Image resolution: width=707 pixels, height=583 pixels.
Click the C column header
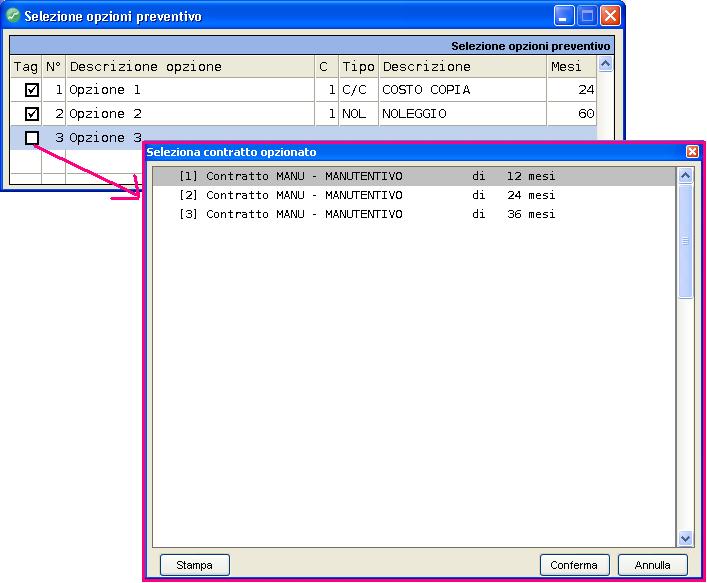coord(326,67)
